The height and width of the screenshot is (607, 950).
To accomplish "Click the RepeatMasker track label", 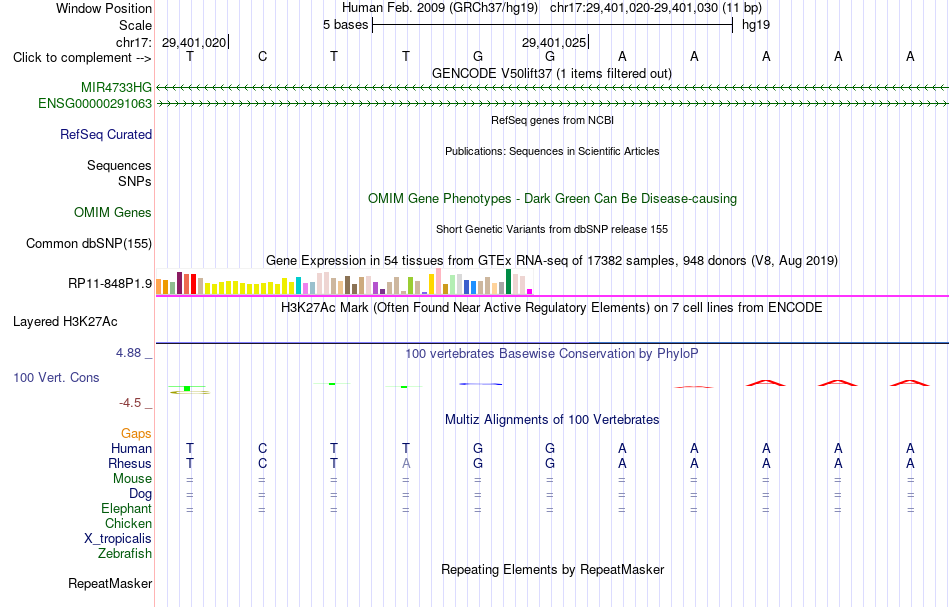I will pos(110,583).
